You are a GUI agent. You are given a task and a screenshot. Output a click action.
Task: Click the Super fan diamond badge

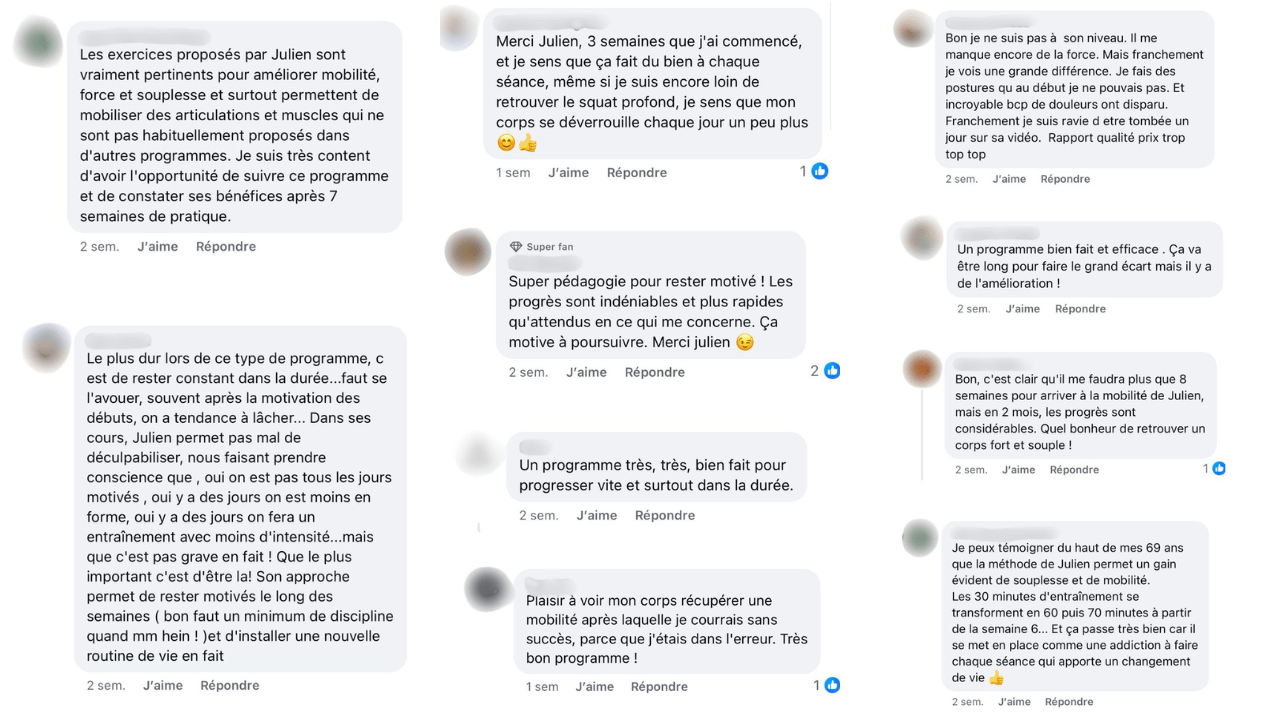(516, 247)
